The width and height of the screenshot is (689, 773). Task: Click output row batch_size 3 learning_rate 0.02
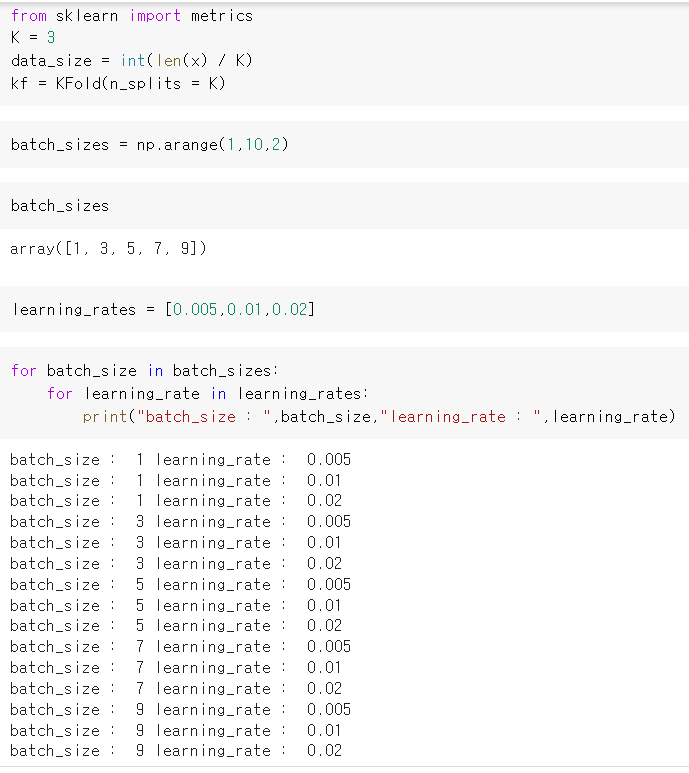point(176,563)
